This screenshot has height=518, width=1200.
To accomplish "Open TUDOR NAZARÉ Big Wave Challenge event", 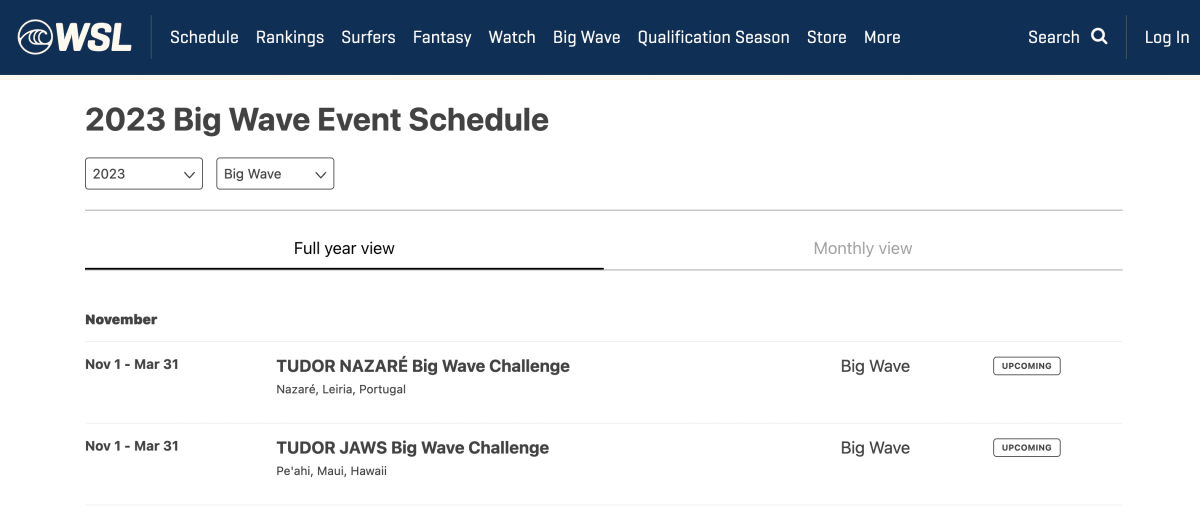I will 423,366.
